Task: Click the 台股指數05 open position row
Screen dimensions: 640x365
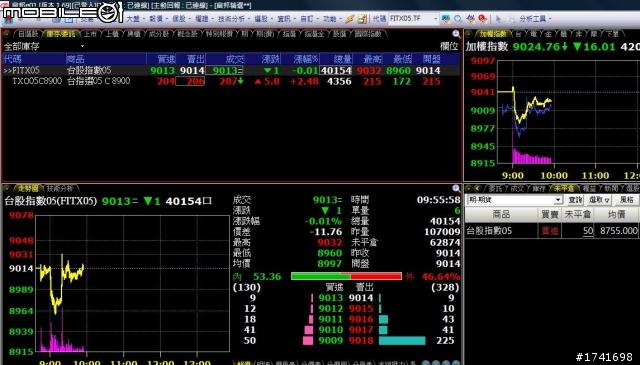Action: coord(552,231)
